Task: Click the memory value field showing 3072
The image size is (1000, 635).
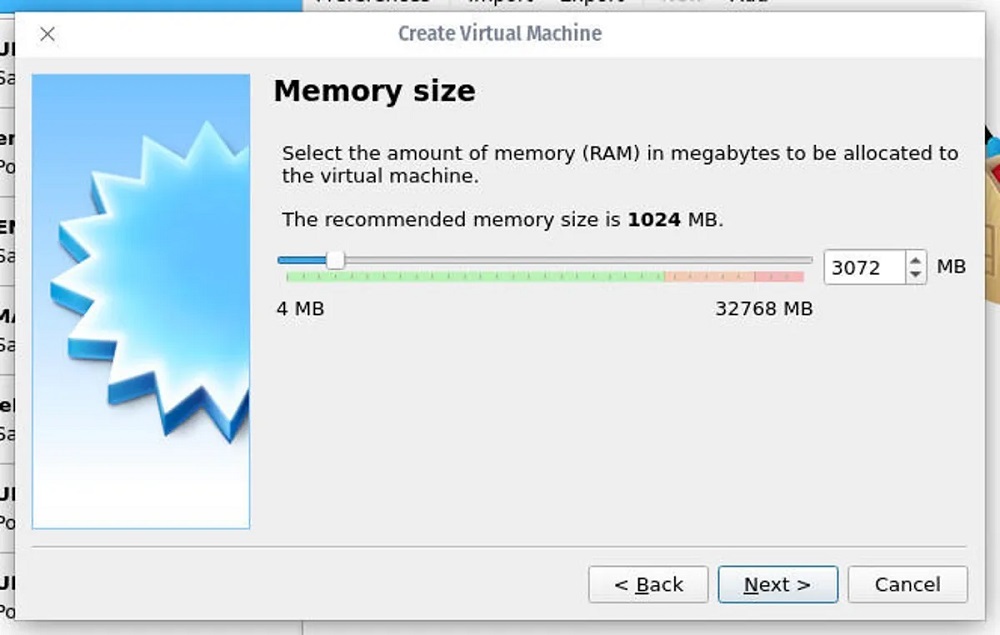Action: tap(862, 268)
